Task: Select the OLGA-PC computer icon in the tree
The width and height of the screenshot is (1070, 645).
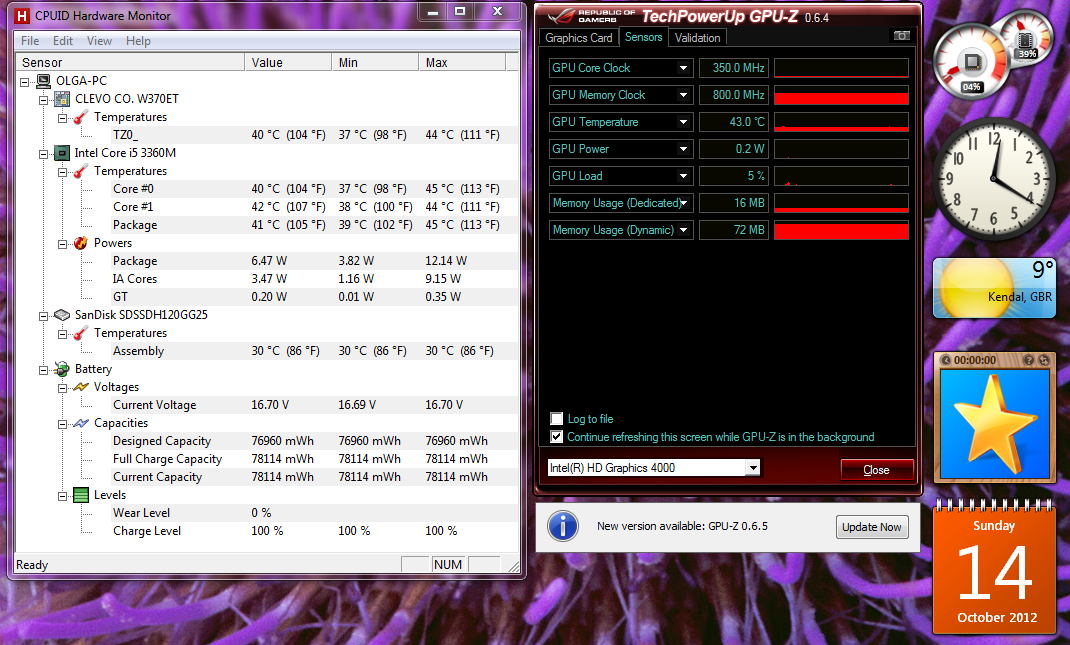Action: 44,81
